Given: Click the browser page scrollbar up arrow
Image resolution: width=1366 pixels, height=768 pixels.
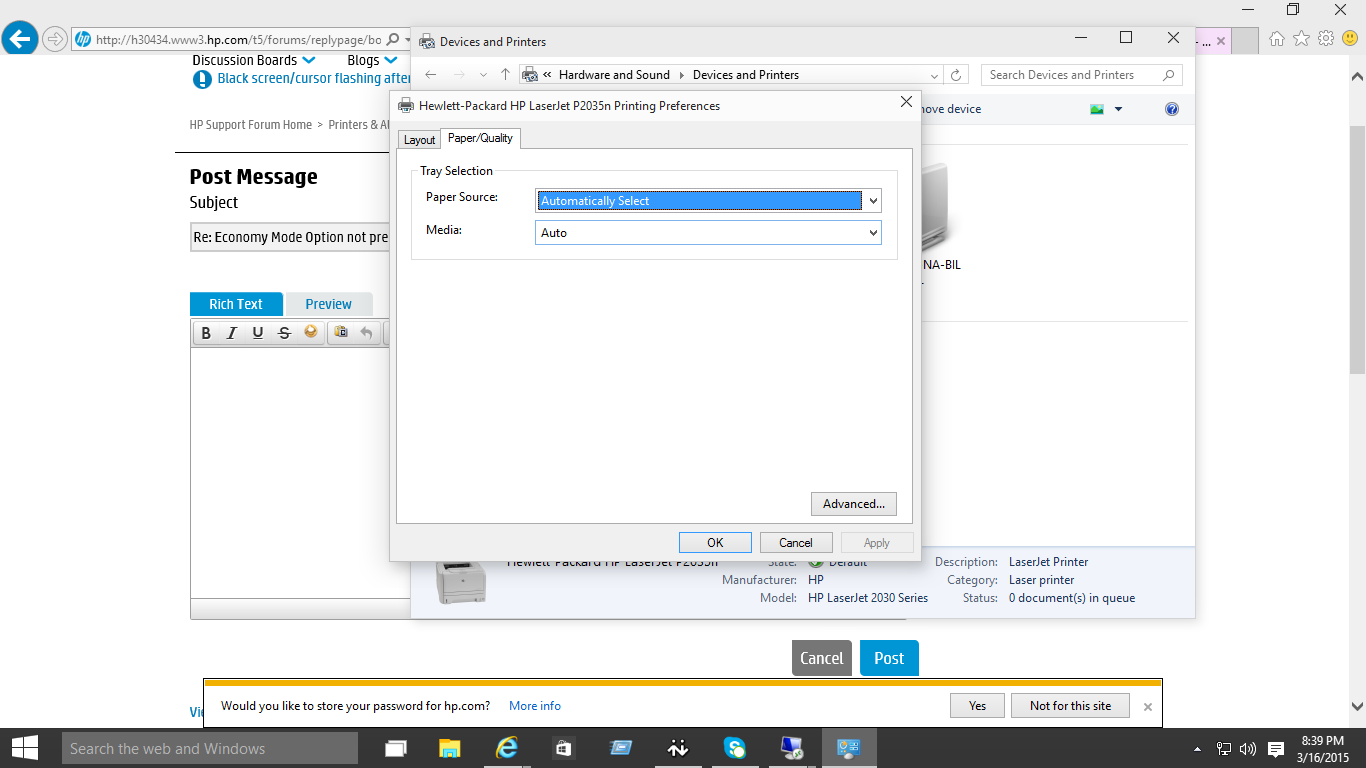Looking at the screenshot, I should click(x=1357, y=76).
